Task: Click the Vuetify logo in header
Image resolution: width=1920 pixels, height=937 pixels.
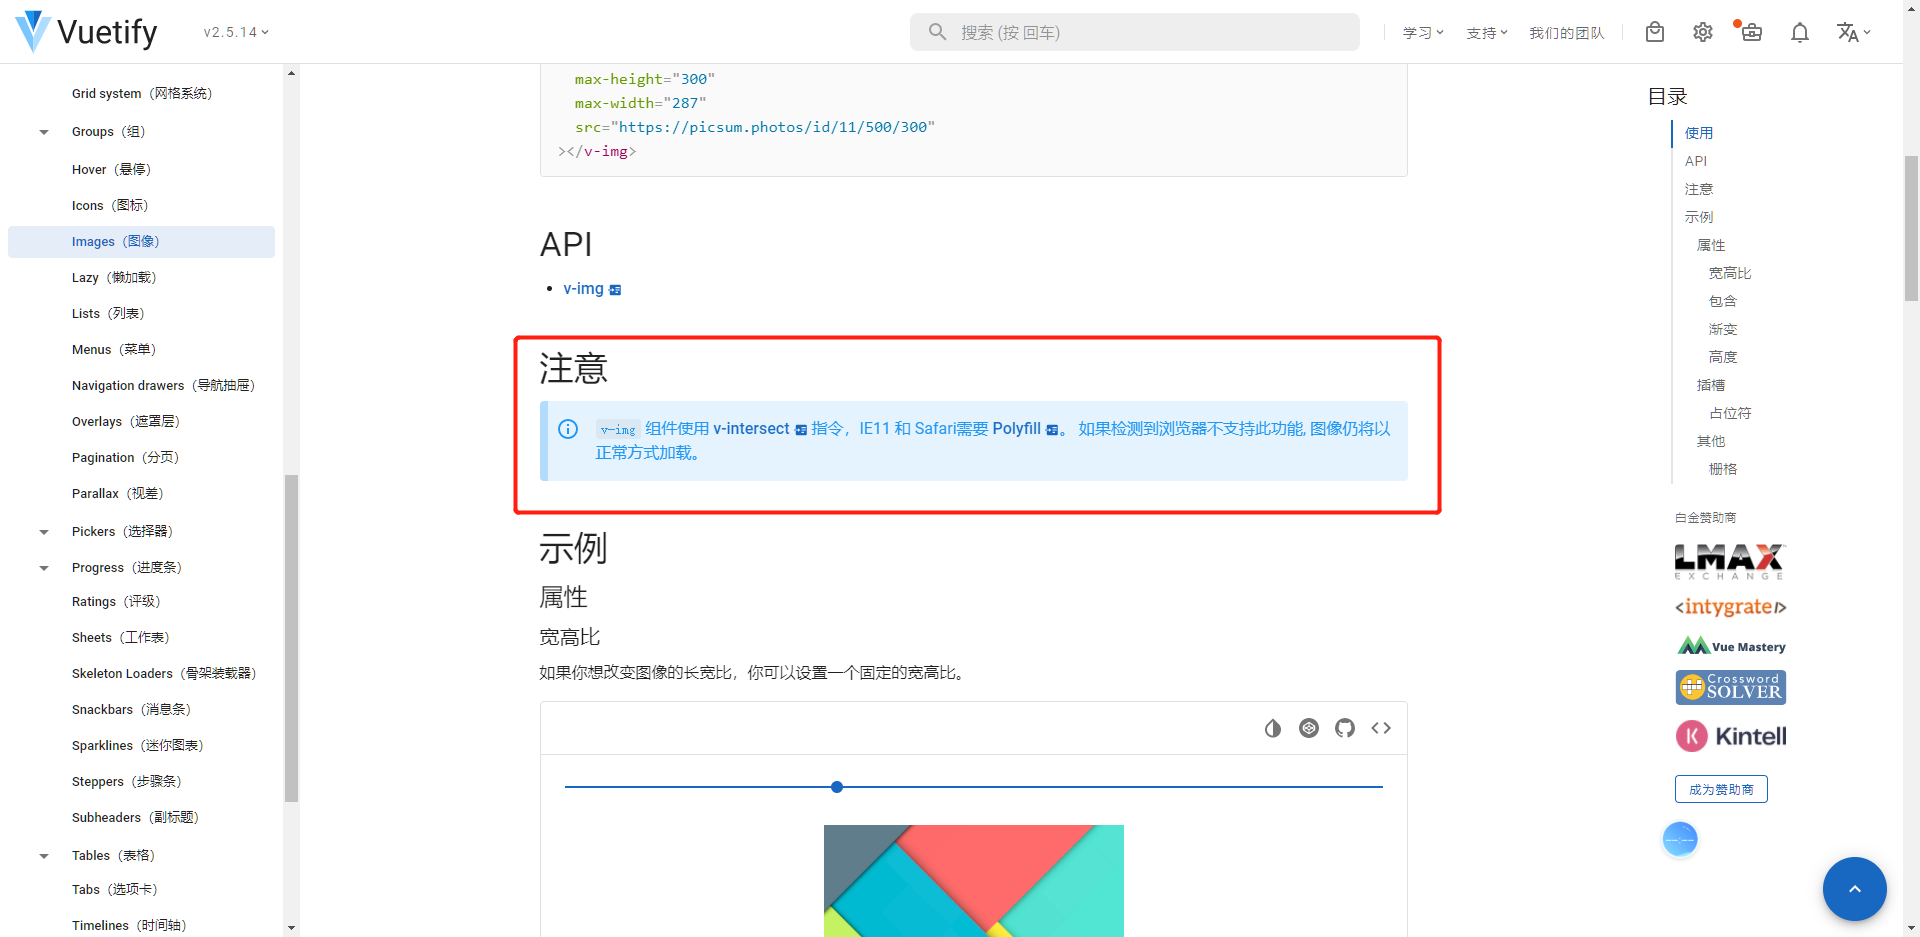Action: (x=87, y=32)
